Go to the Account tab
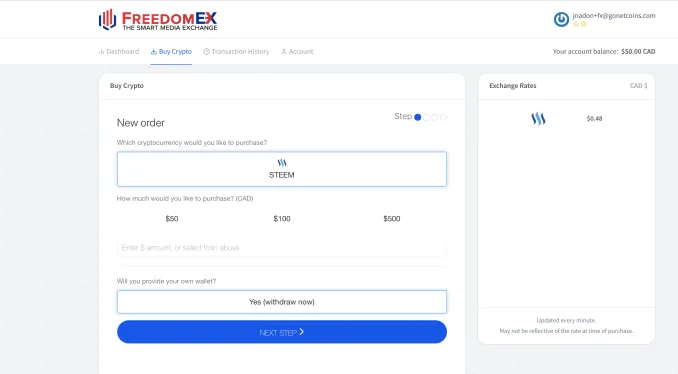This screenshot has height=374, width=678. (297, 51)
